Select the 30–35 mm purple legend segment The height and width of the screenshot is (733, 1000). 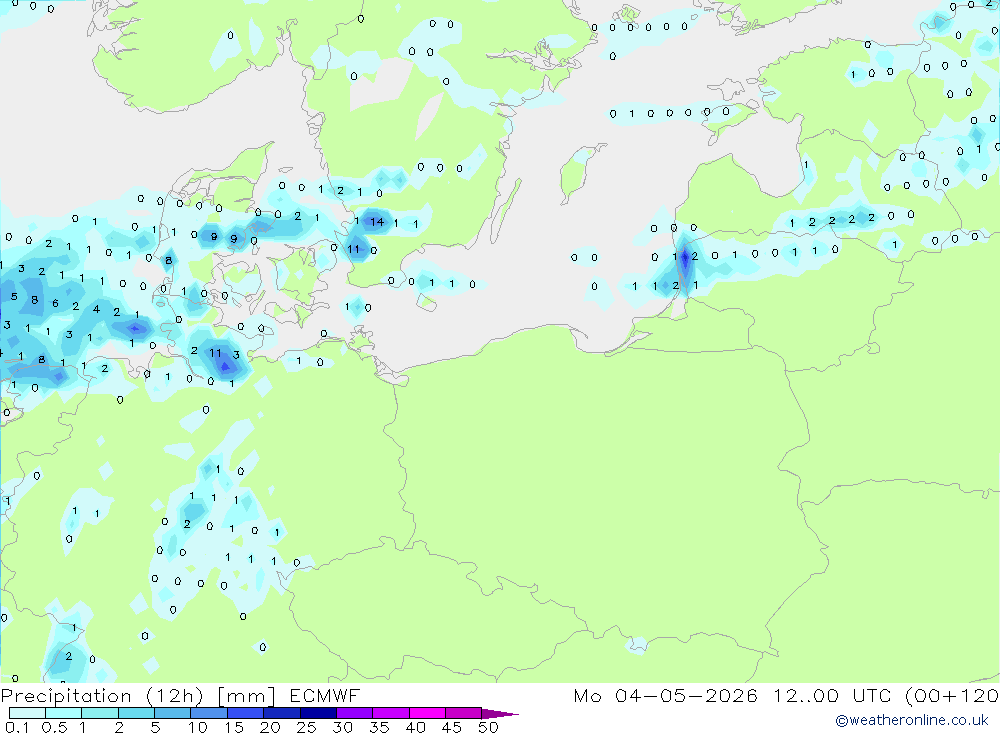click(355, 713)
